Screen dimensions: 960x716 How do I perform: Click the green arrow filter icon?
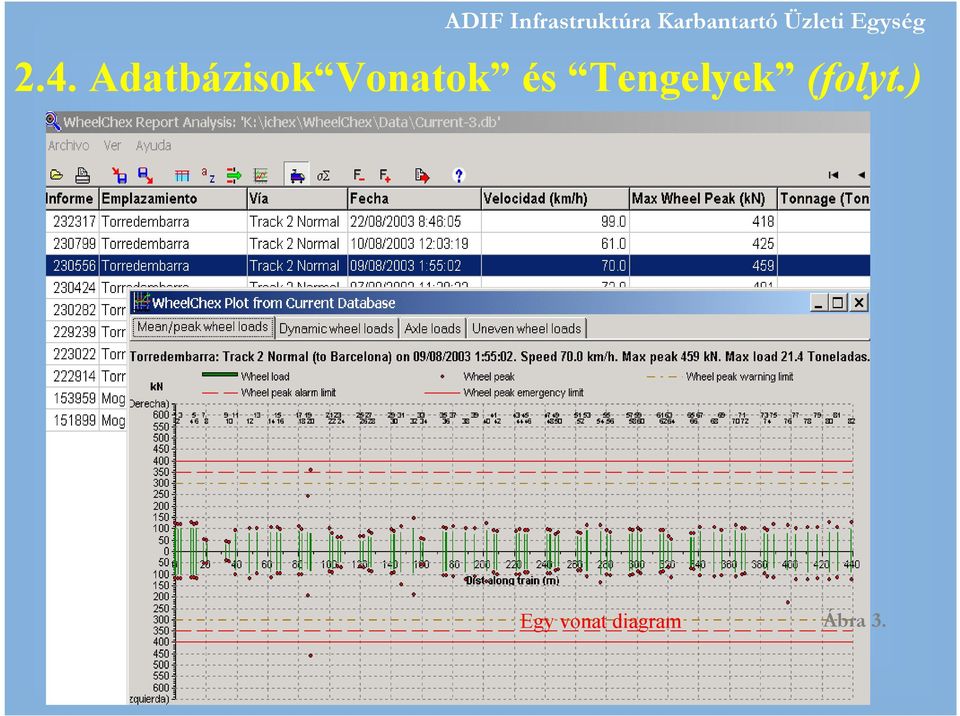[234, 176]
